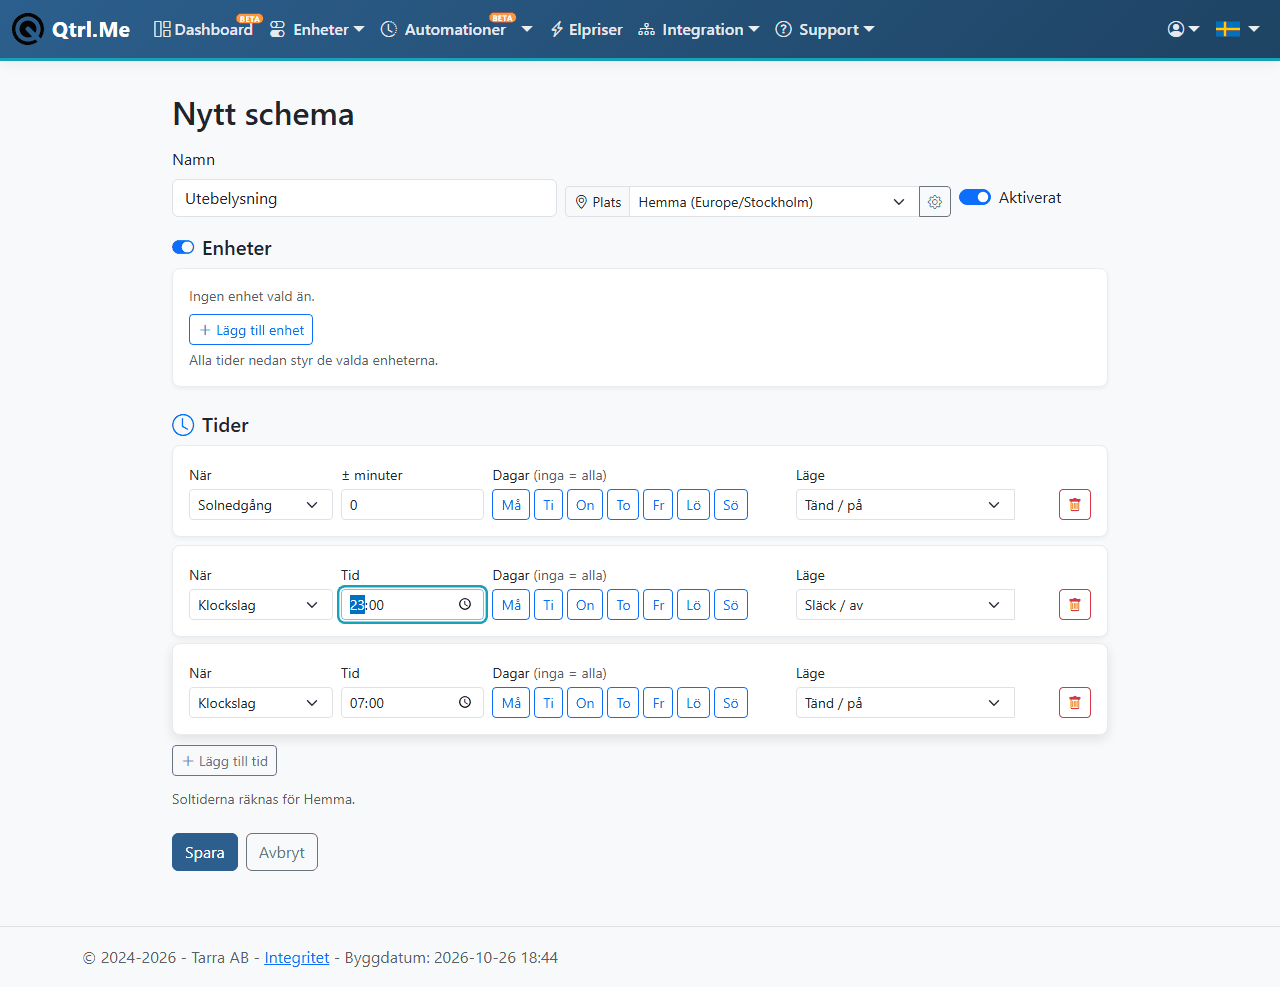
Task: Click the ± minuter input field
Action: point(412,505)
